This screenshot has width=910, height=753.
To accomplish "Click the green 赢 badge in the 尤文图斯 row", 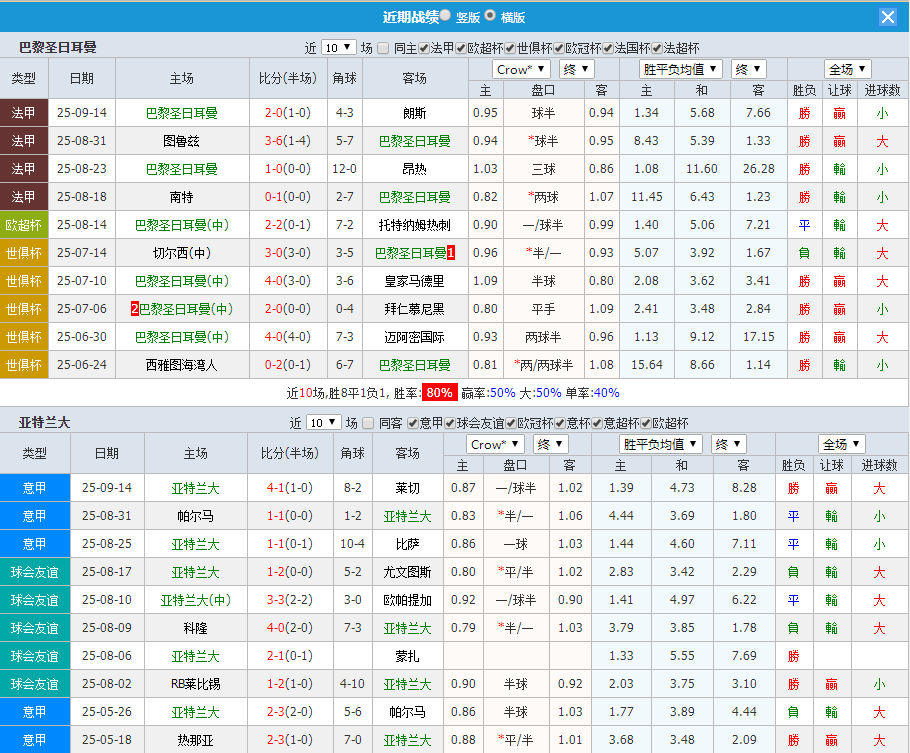I will (x=833, y=572).
